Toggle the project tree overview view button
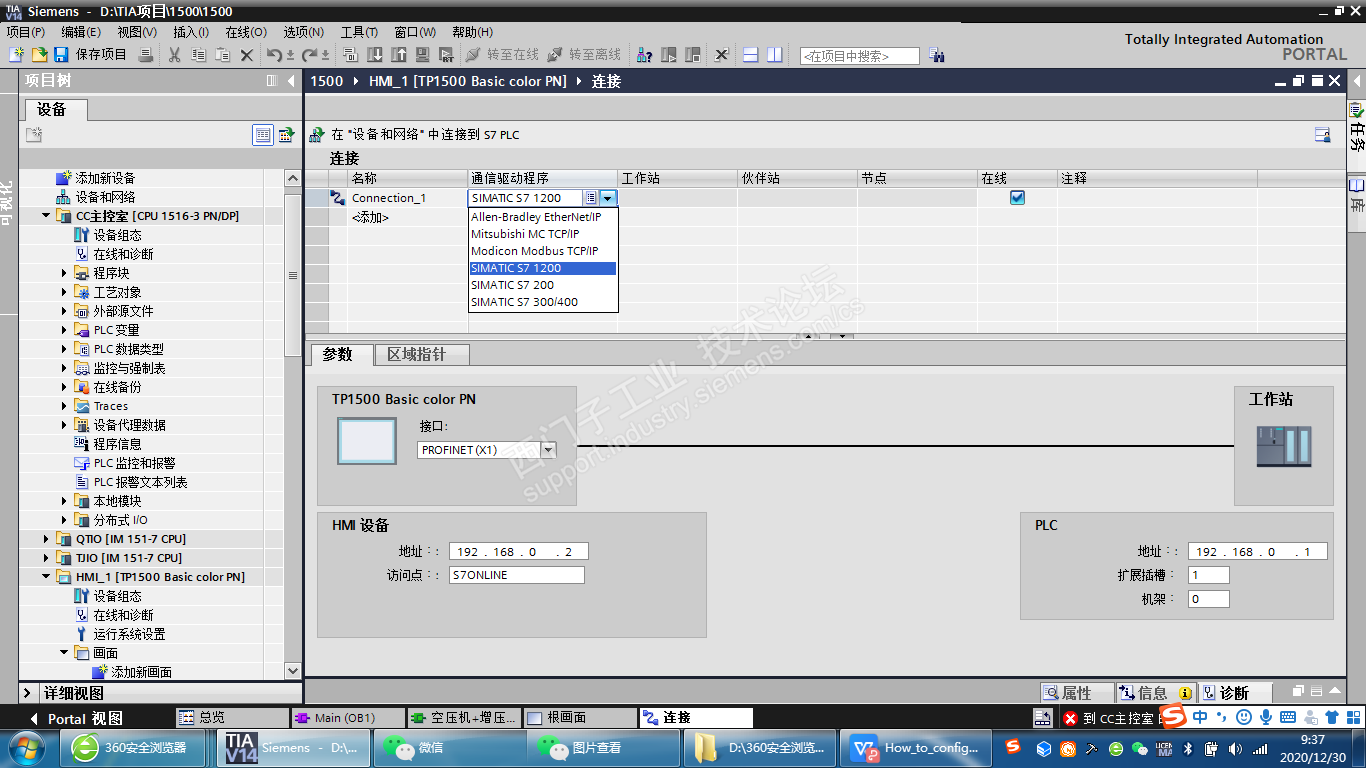The image size is (1366, 768). coord(263,135)
